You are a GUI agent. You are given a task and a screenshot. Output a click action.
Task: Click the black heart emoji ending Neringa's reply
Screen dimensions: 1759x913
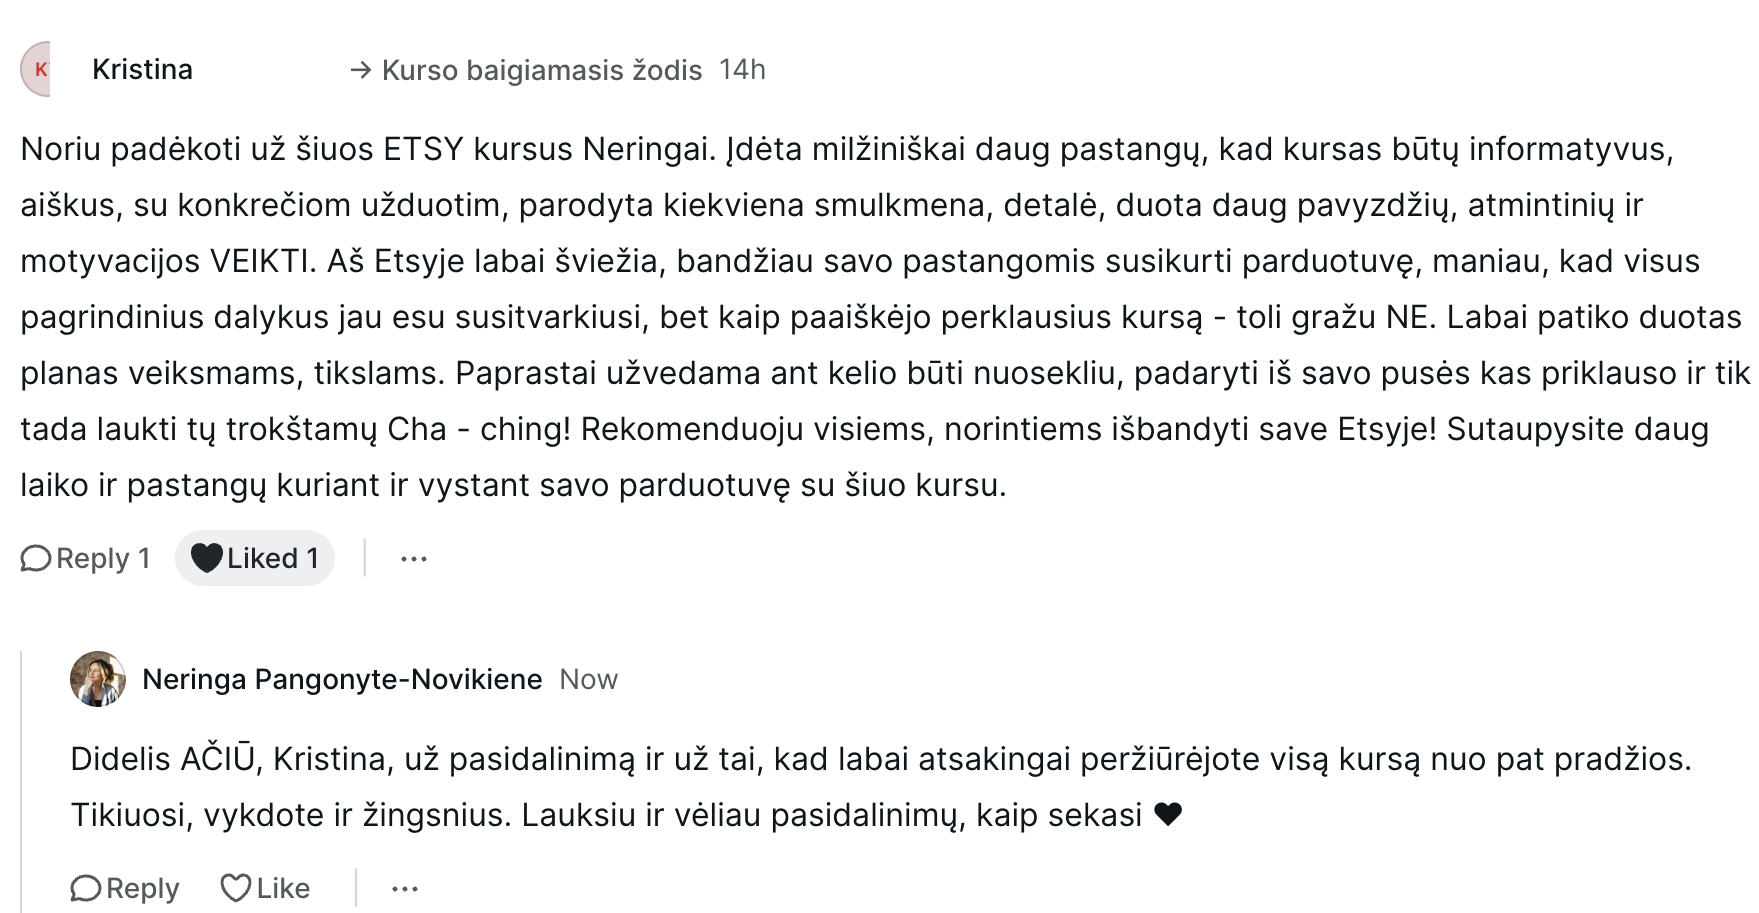point(1168,815)
